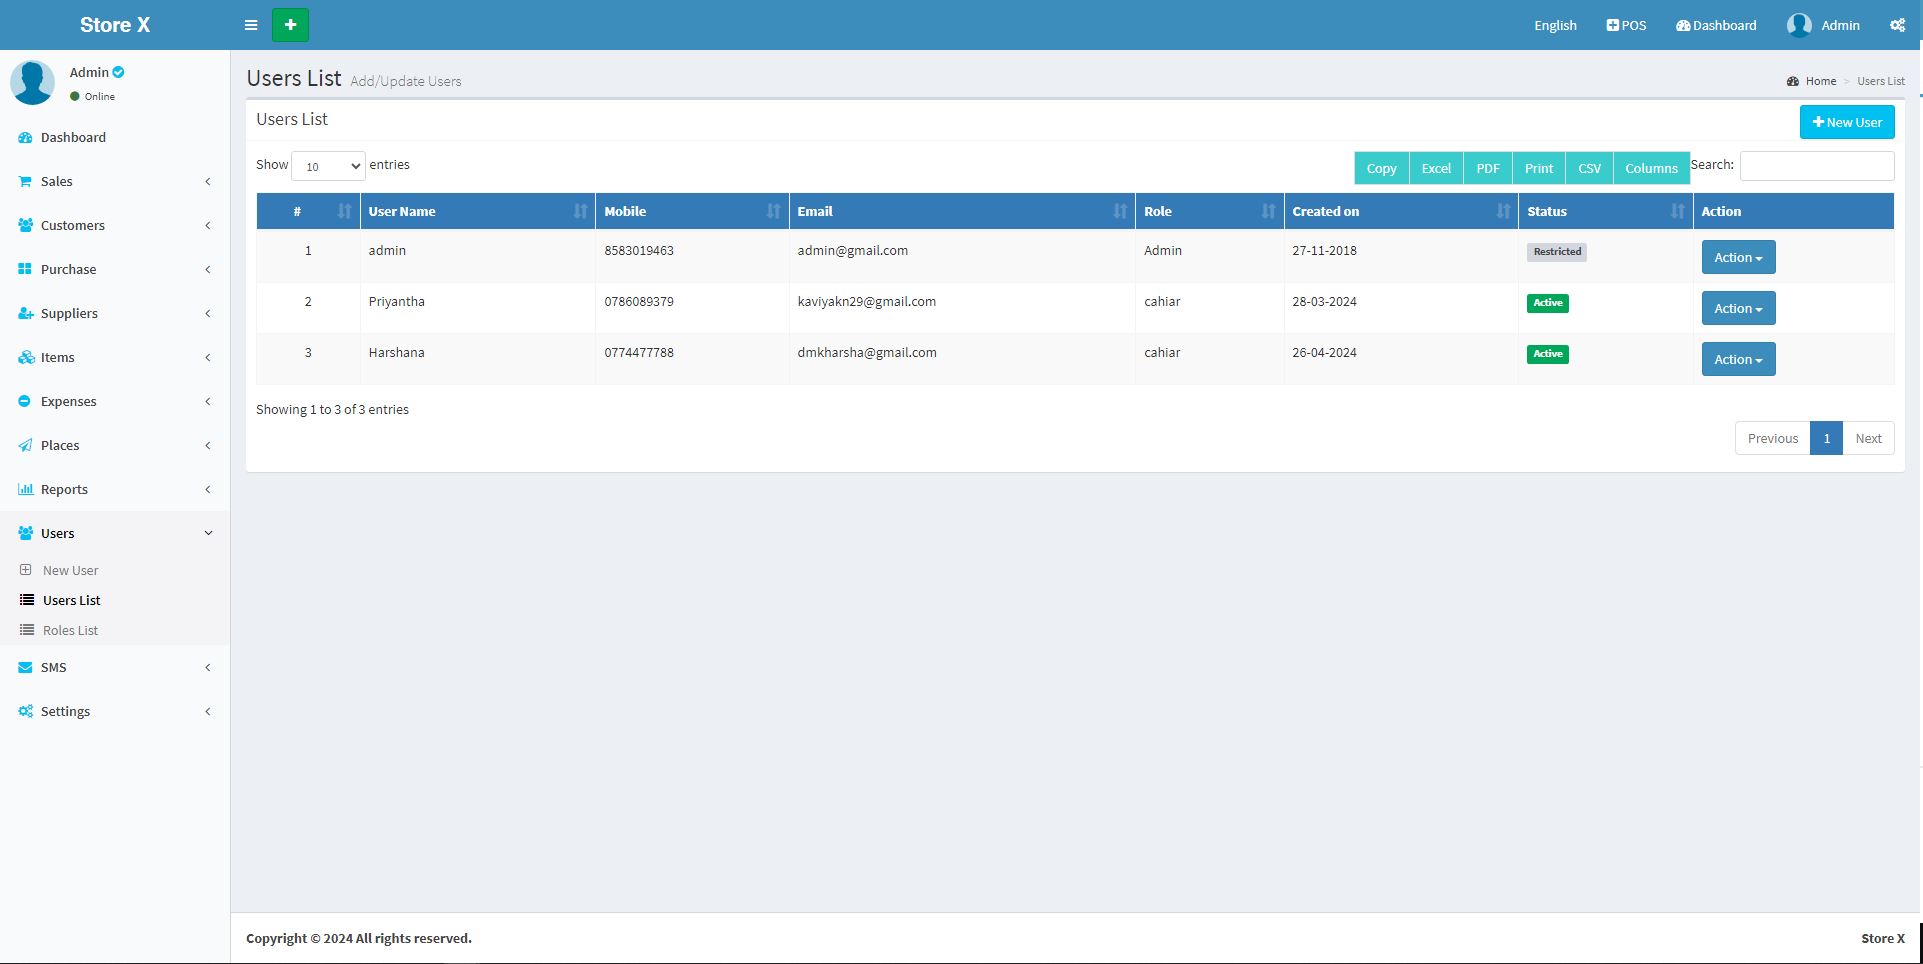
Task: Sort table by User Name column
Action: [x=477, y=212]
